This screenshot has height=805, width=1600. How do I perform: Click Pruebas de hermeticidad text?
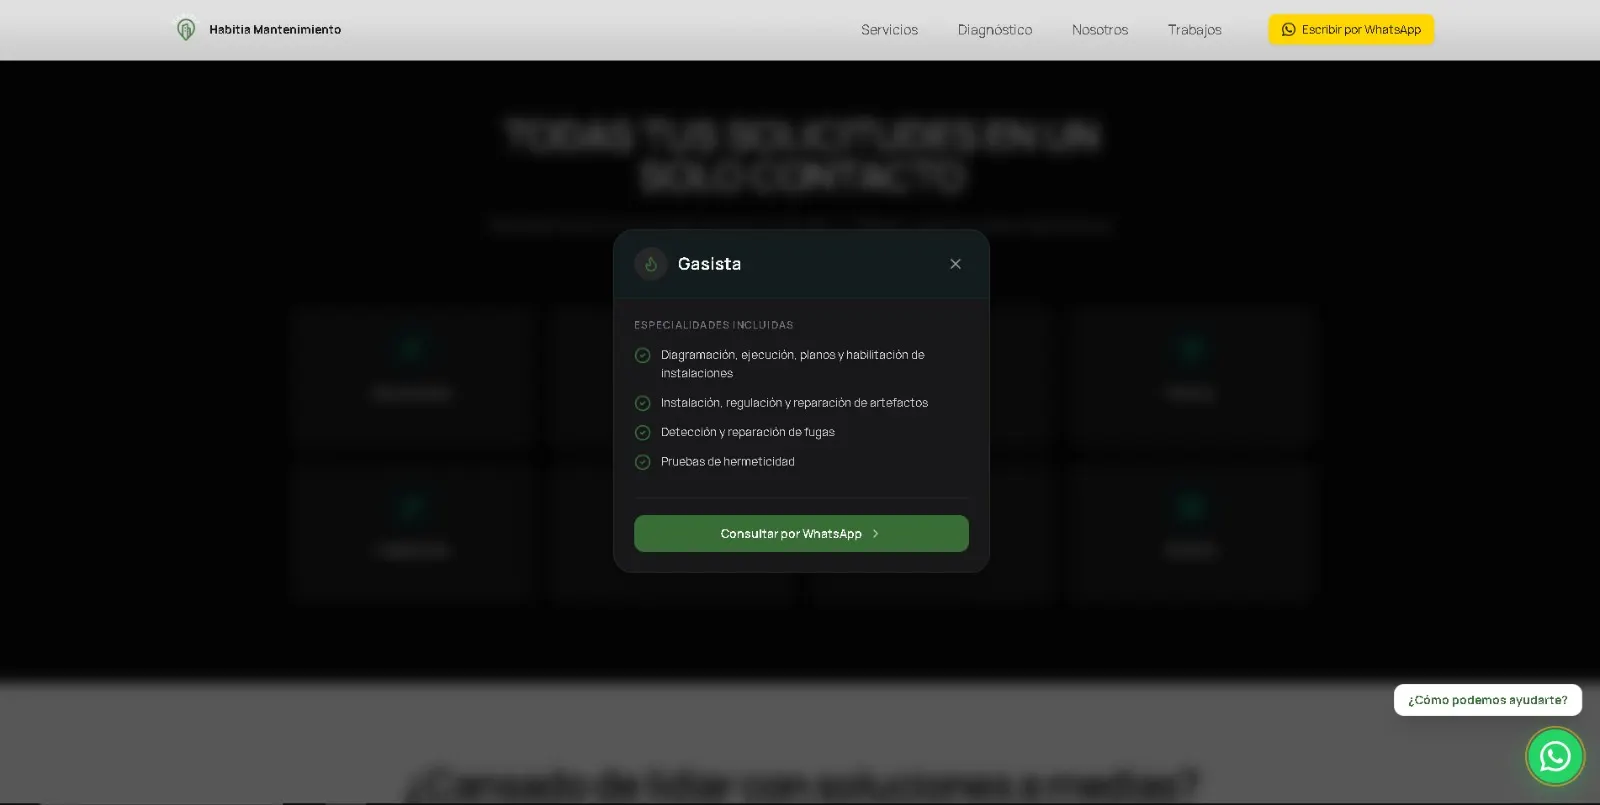728,462
